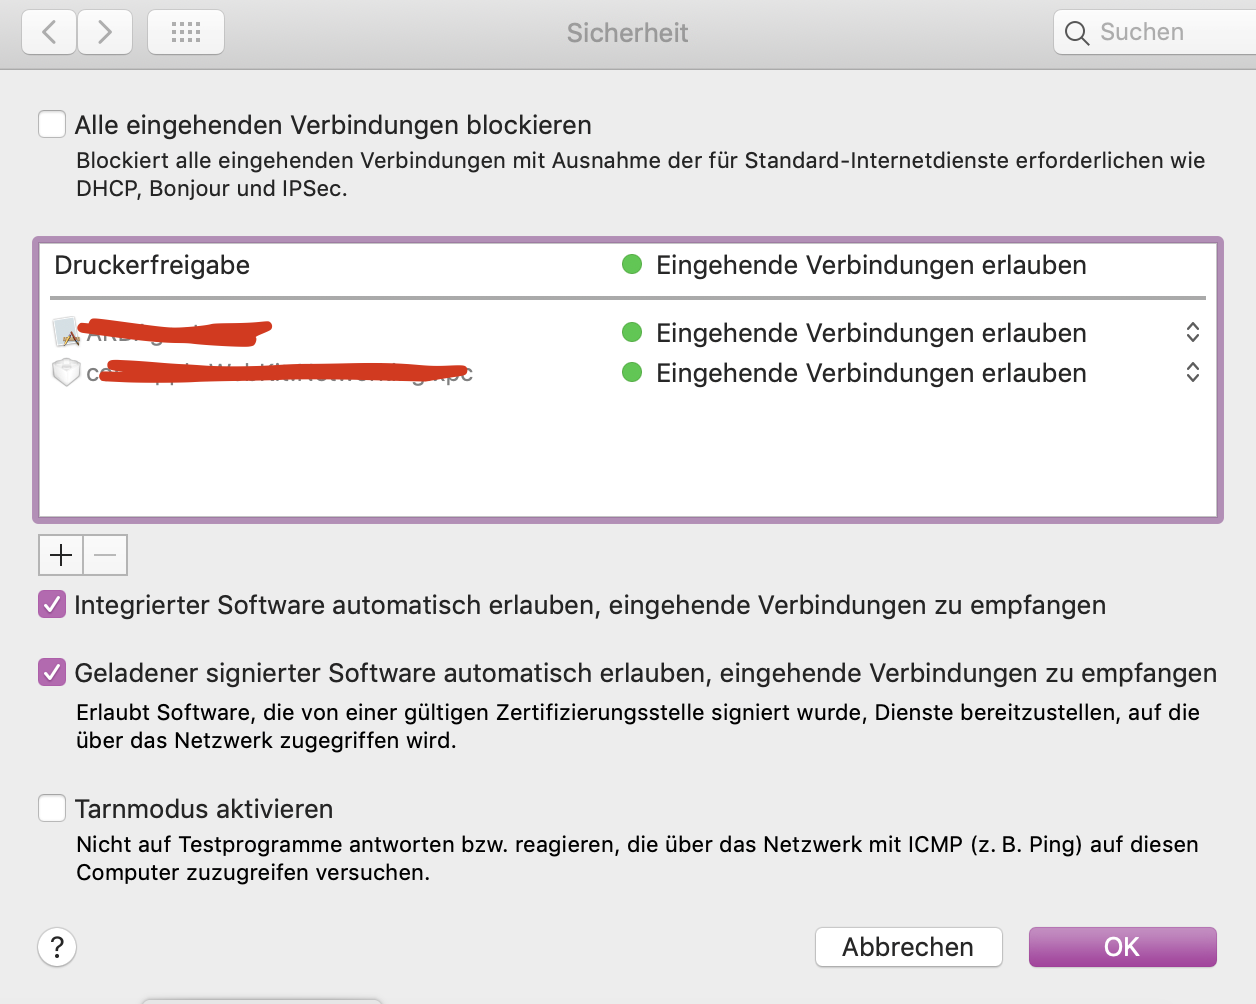The width and height of the screenshot is (1256, 1004).
Task: Open connection dropdown for second listed app
Action: click(1192, 373)
